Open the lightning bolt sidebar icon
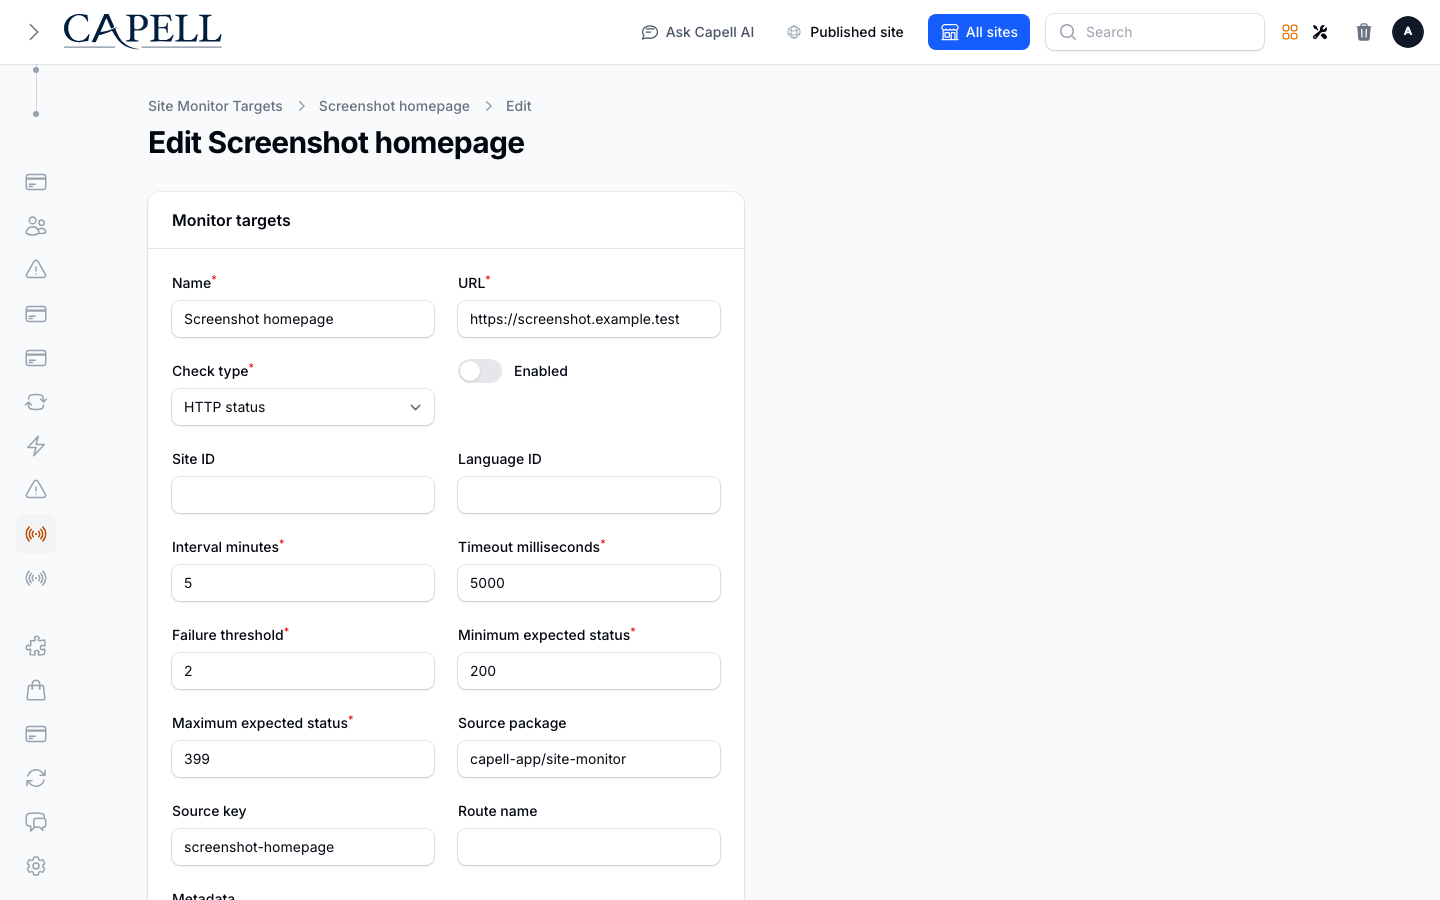 36,446
